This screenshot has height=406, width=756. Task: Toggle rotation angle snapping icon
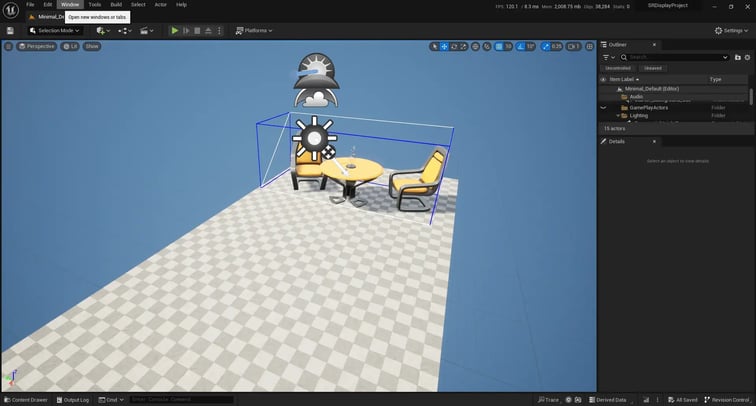click(521, 46)
